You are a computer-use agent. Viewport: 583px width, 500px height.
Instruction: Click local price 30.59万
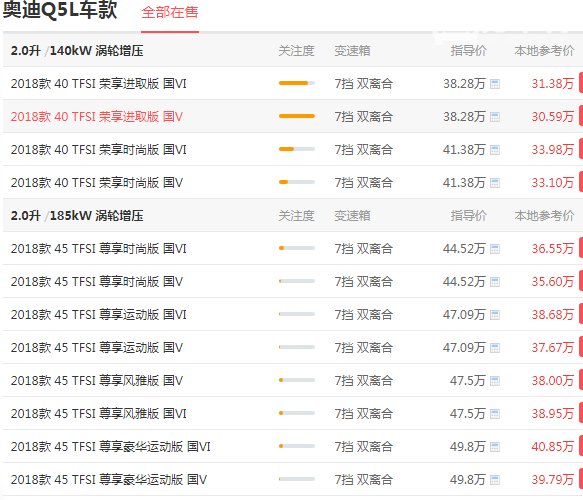point(553,117)
